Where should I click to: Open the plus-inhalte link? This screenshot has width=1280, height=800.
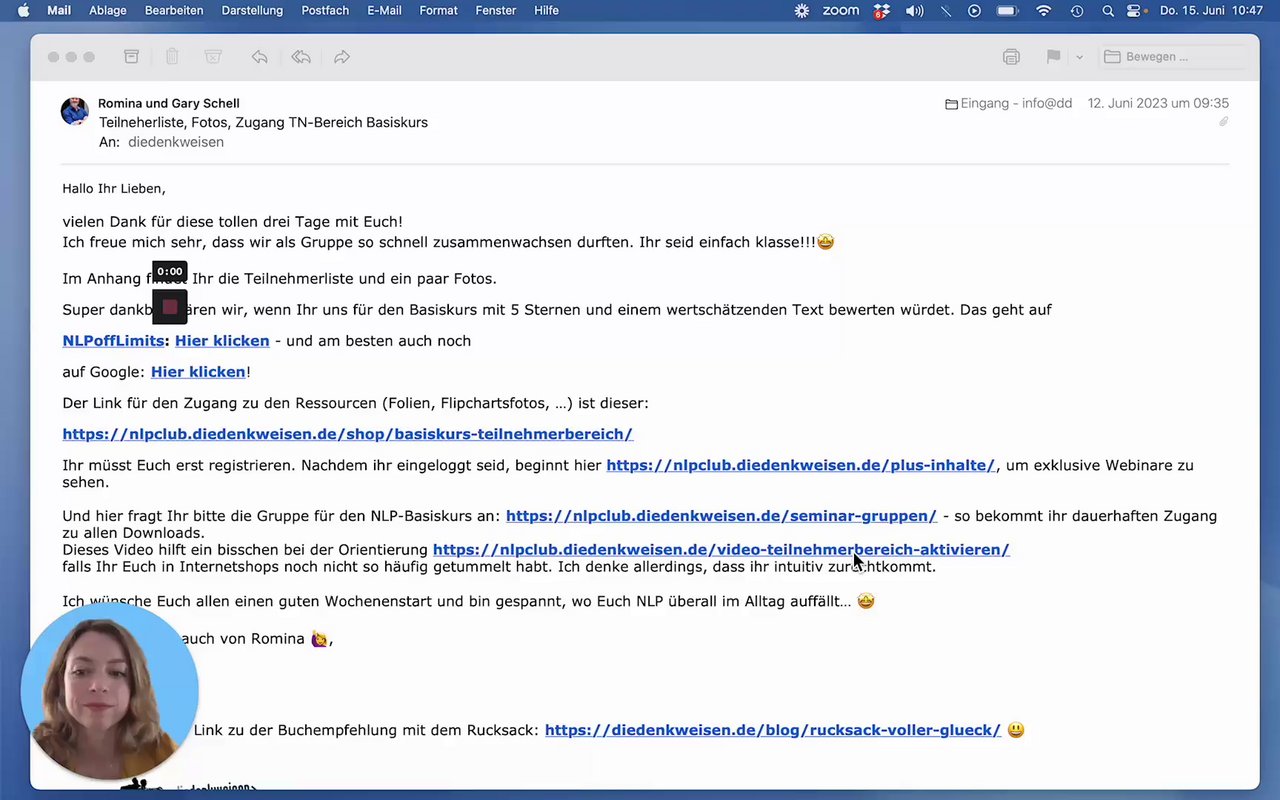click(801, 465)
